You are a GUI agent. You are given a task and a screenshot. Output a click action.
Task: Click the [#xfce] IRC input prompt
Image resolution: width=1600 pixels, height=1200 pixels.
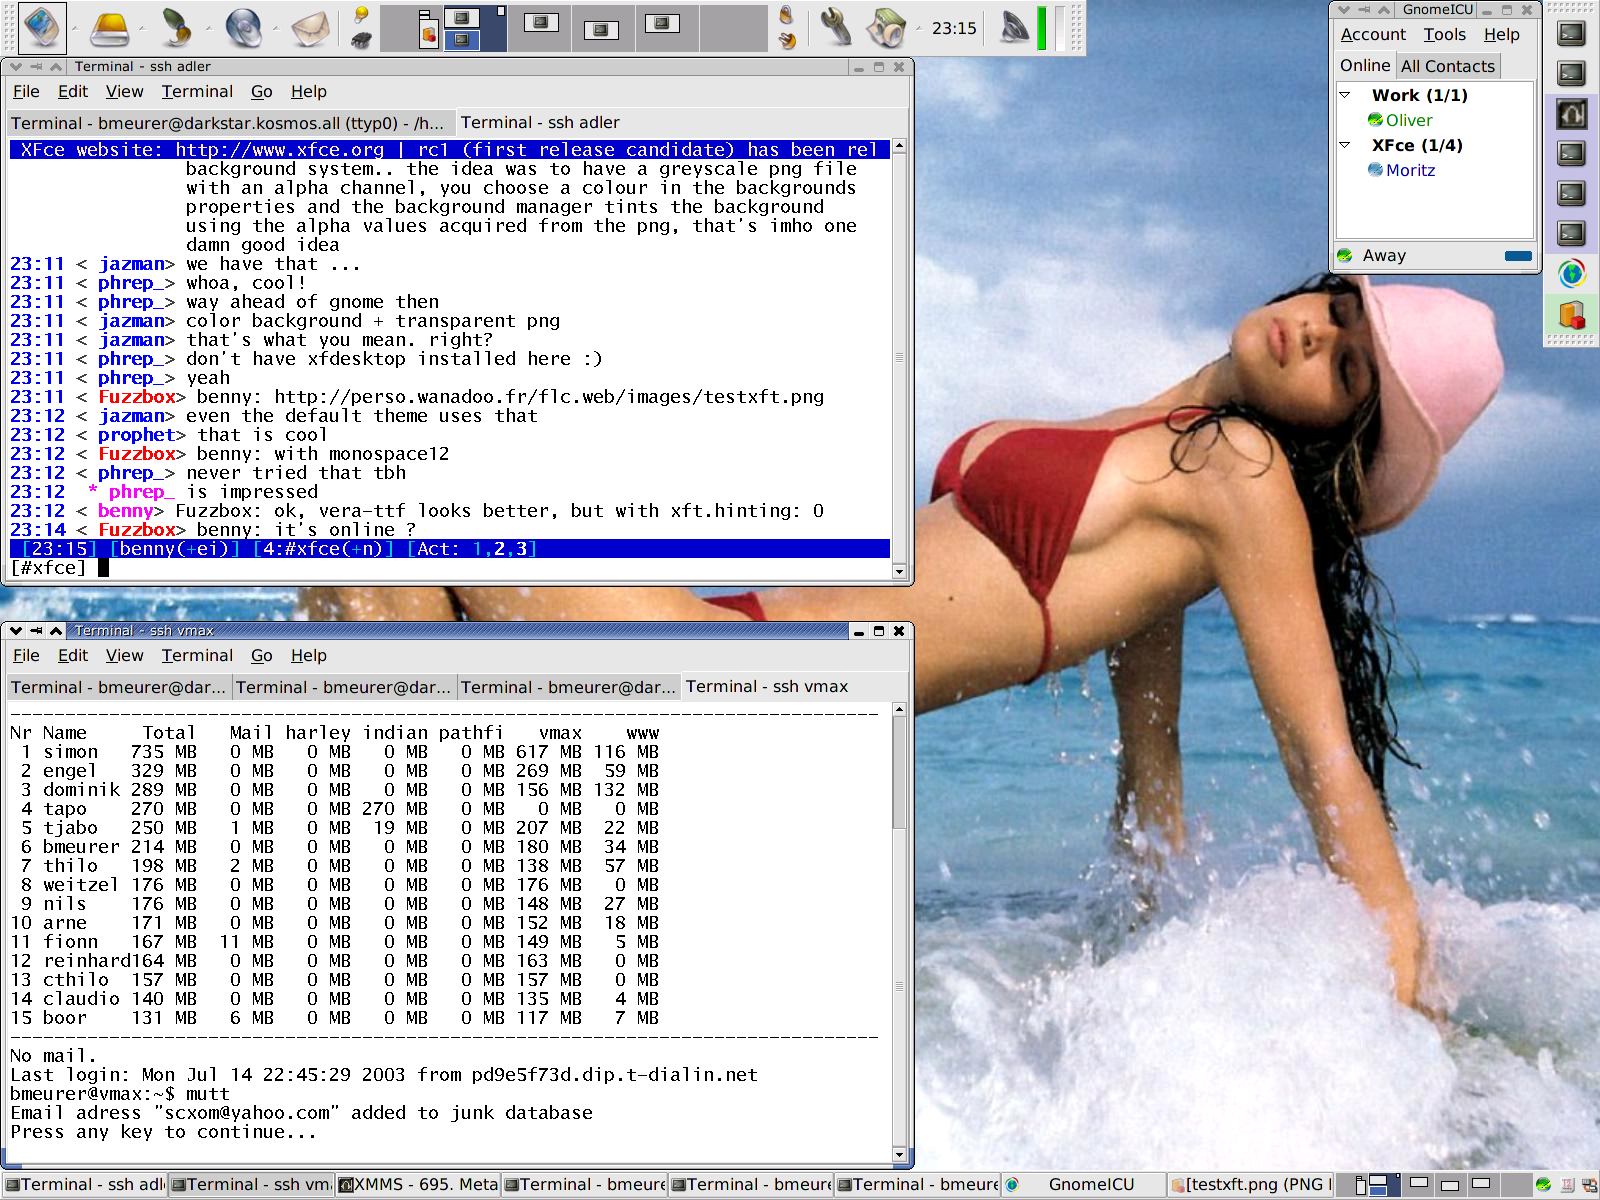pos(48,568)
